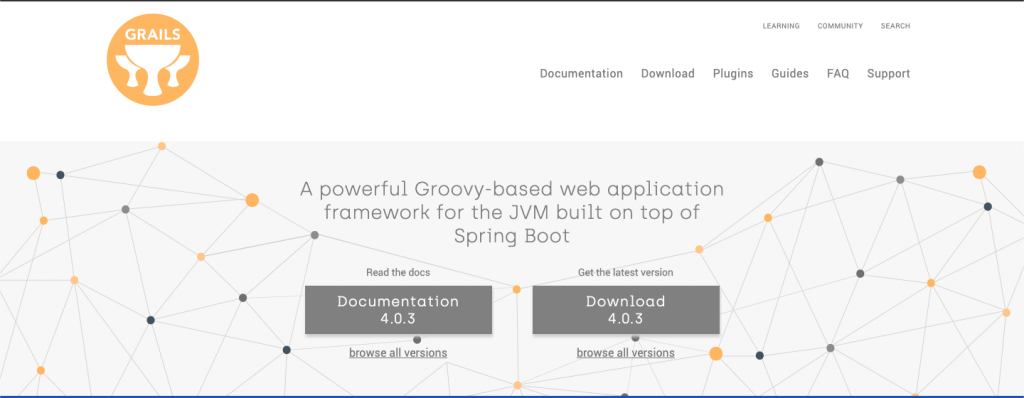
Task: Click the 'Read the docs' text
Action: [x=398, y=272]
